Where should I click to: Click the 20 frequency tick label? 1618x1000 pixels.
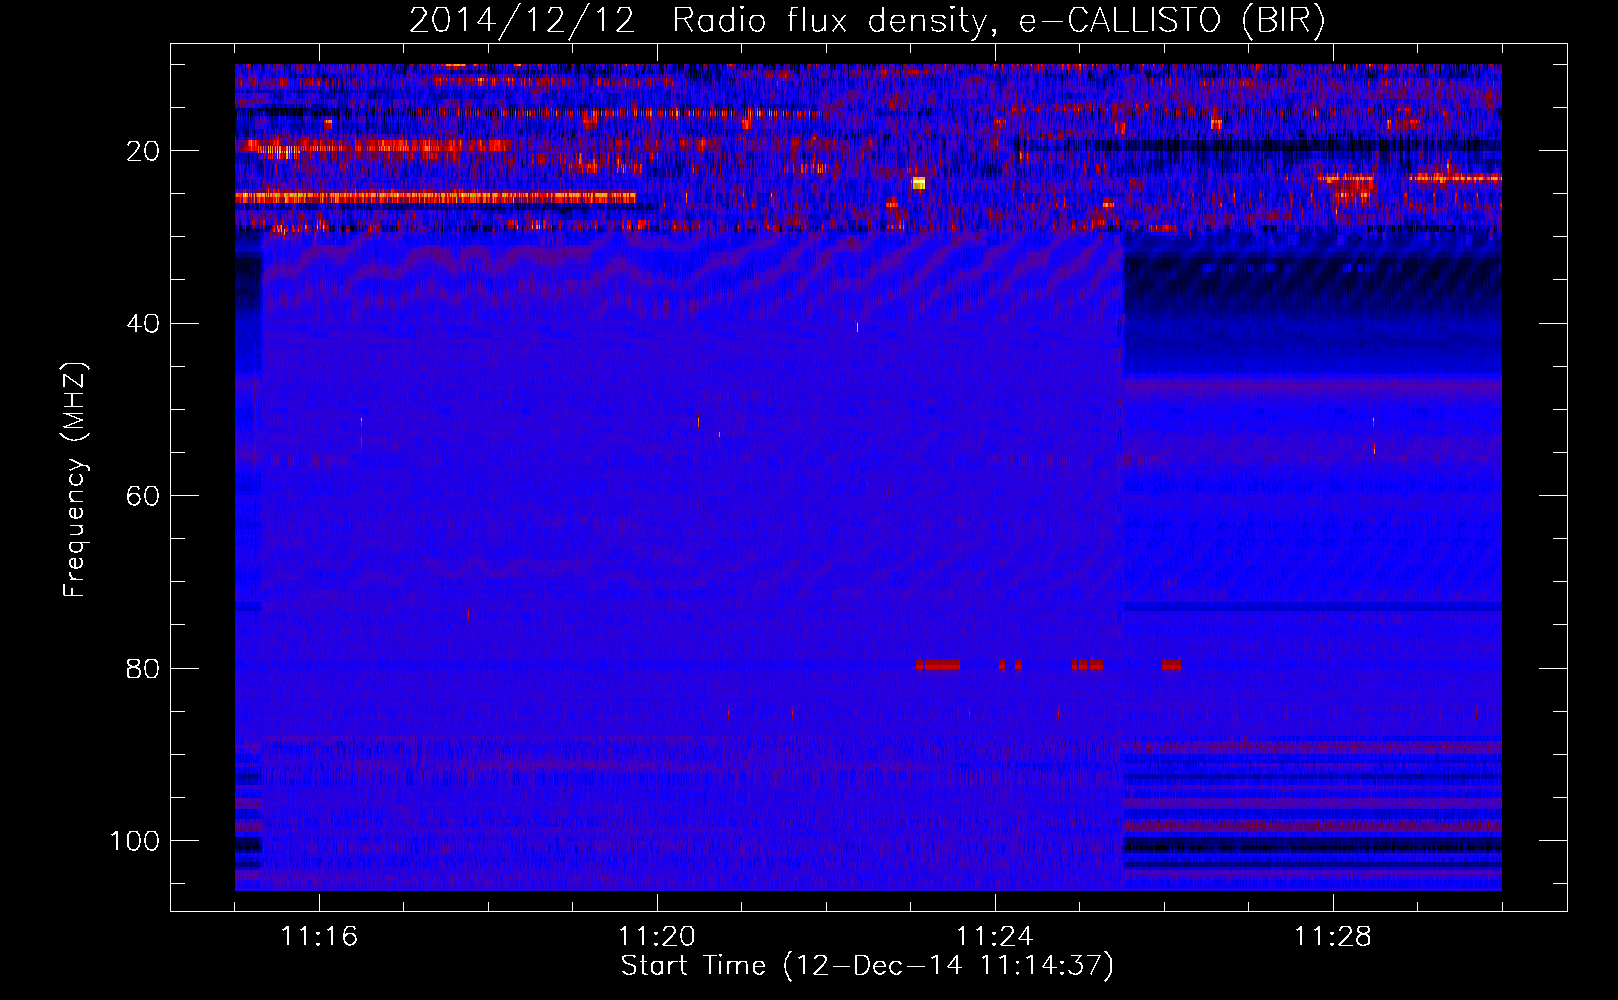click(x=143, y=151)
